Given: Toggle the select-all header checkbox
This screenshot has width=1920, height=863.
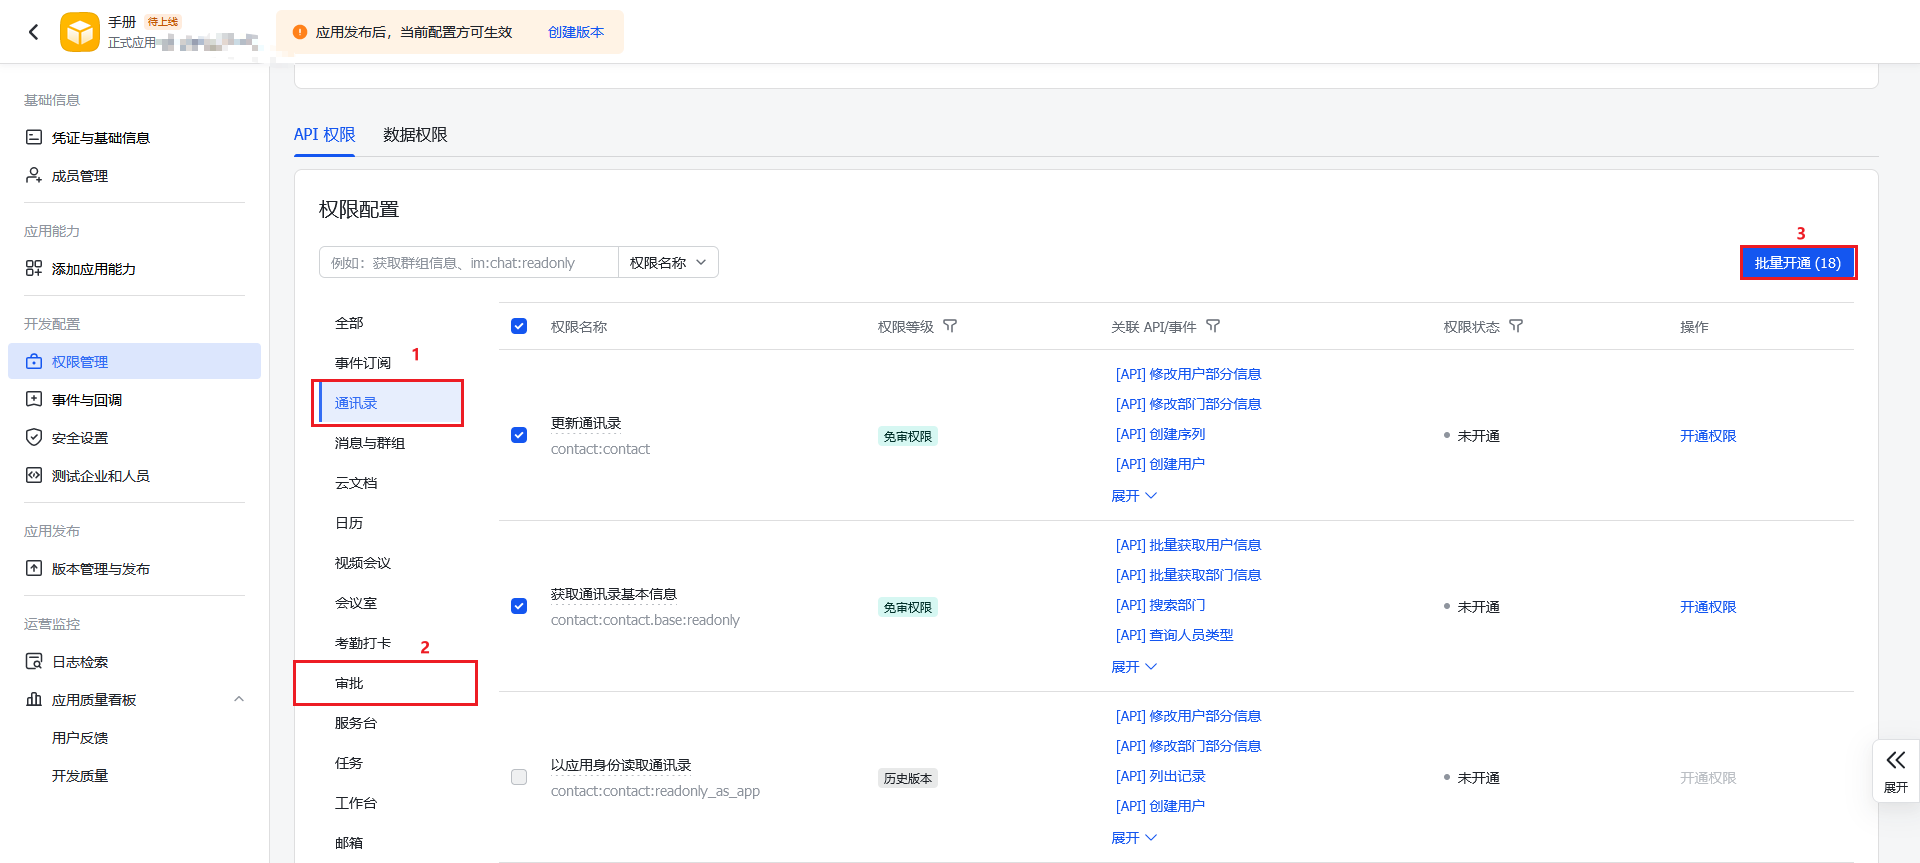Looking at the screenshot, I should 519,326.
